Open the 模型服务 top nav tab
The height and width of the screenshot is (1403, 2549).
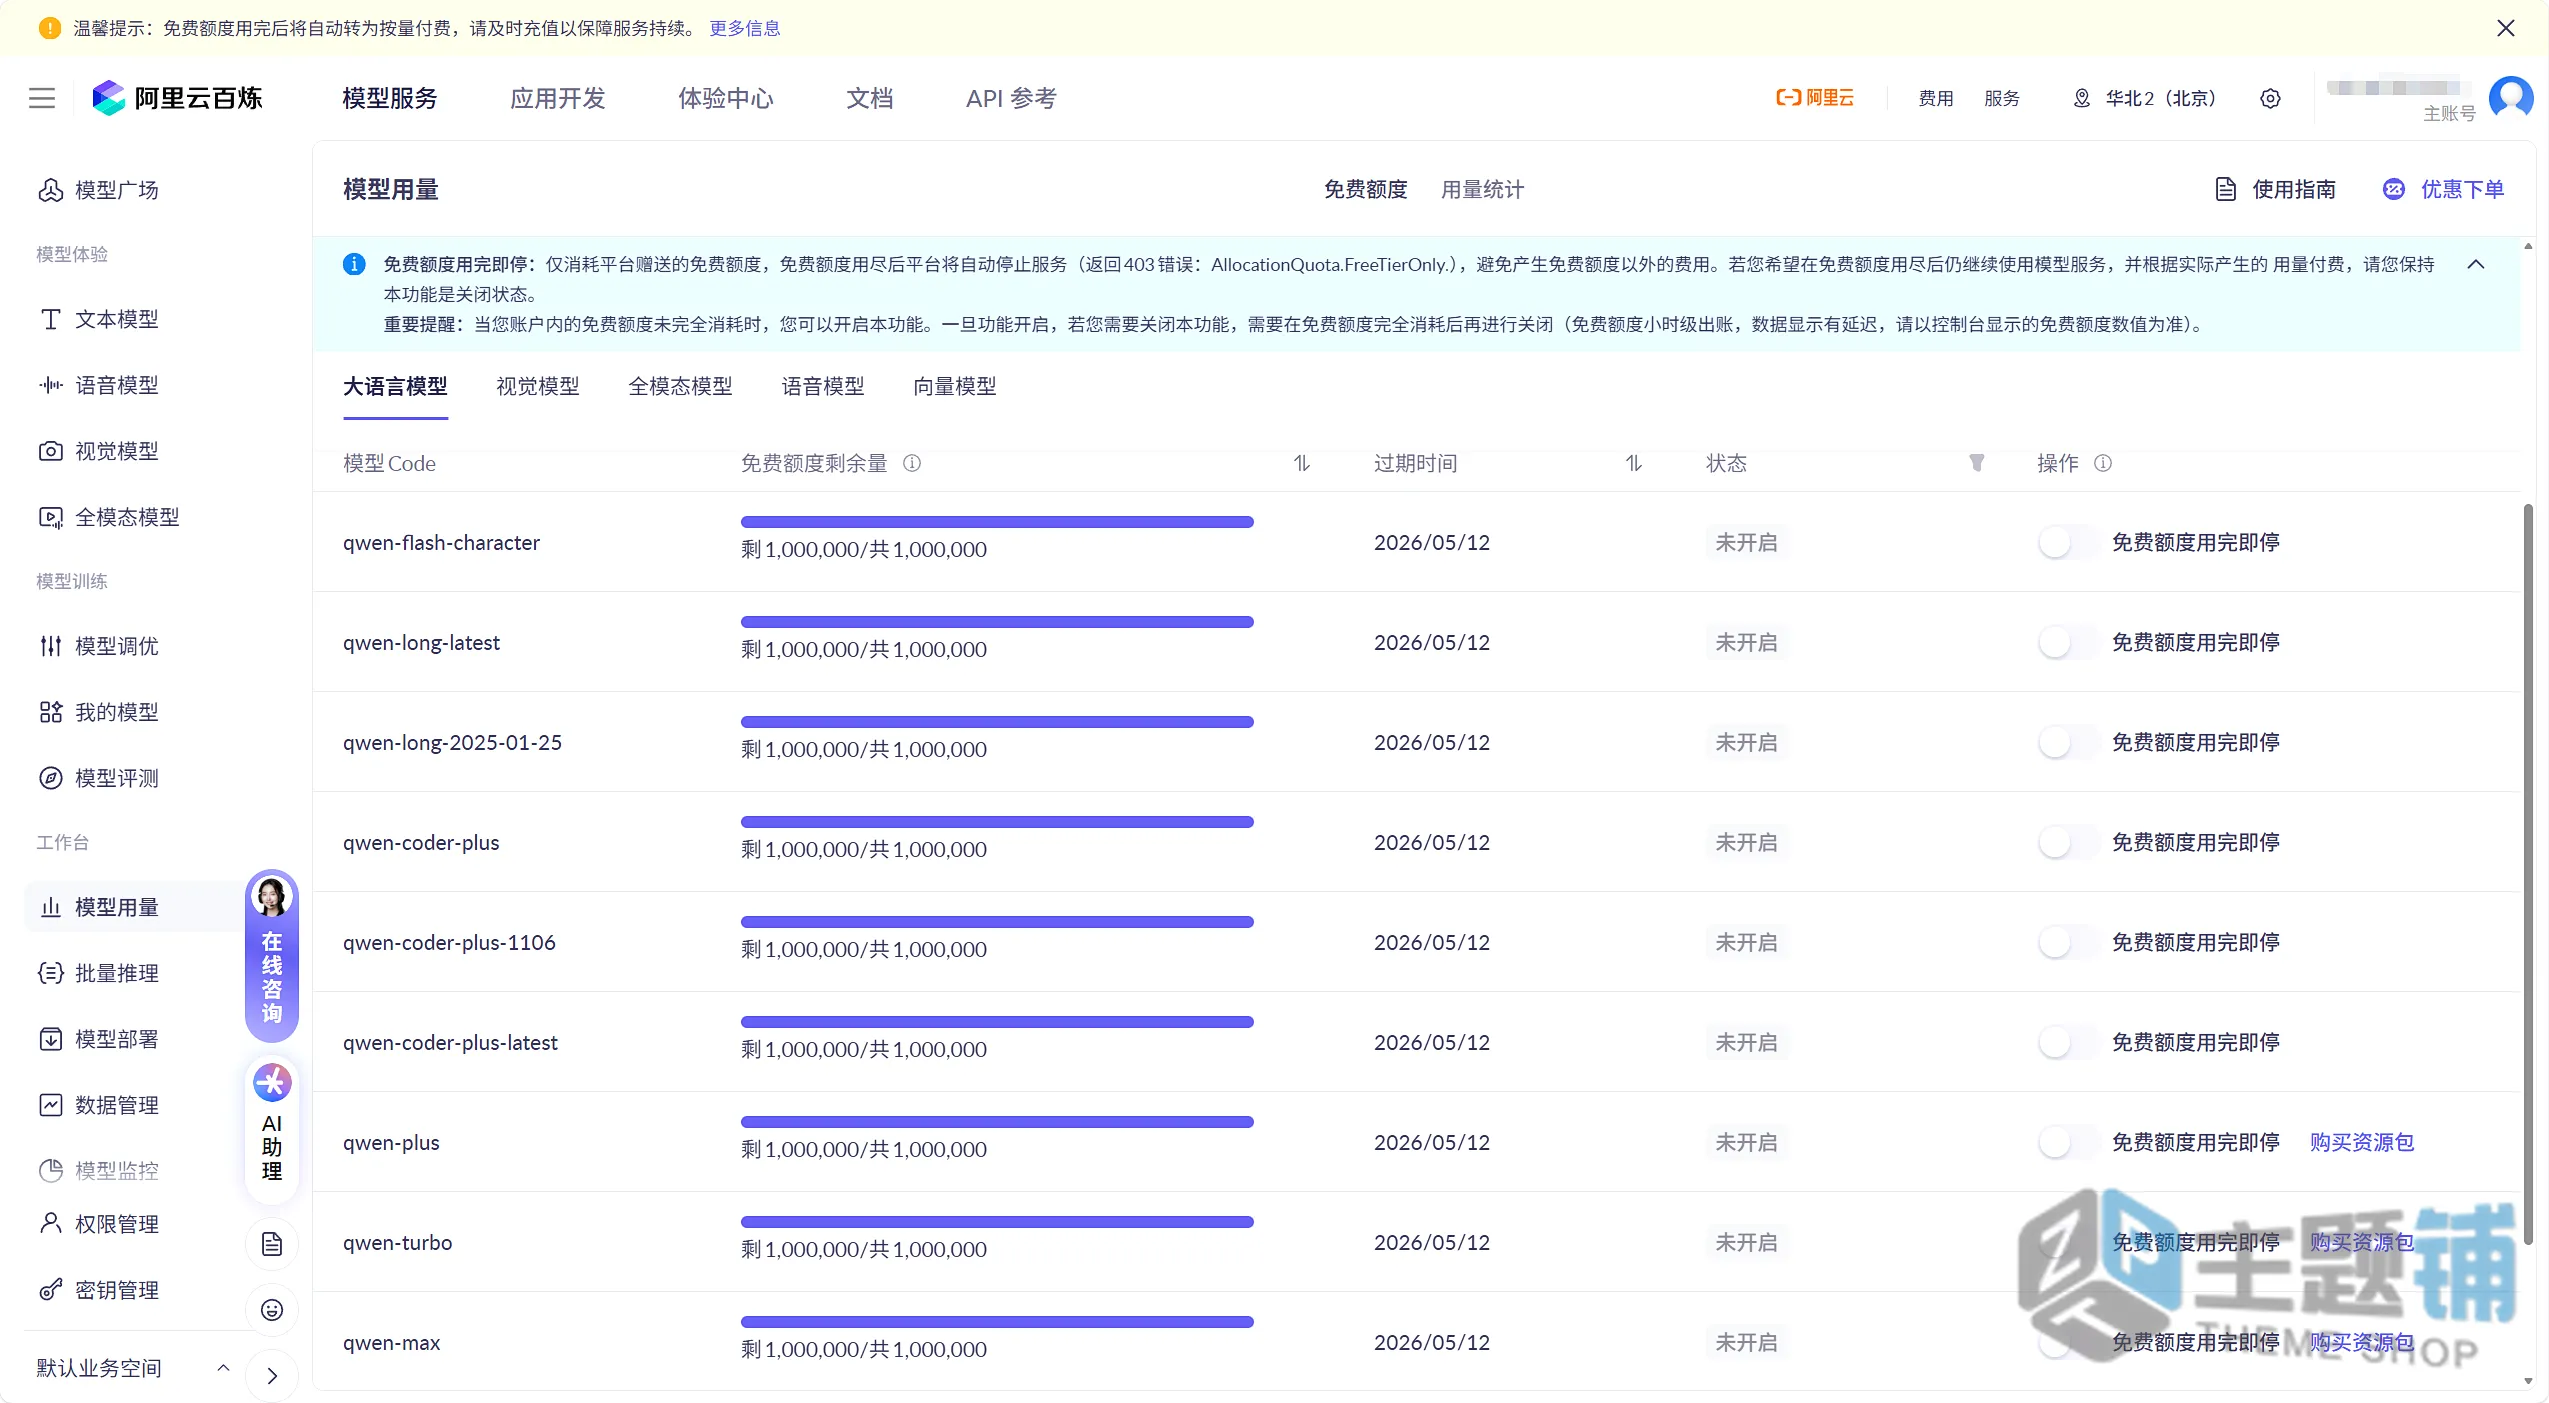(390, 98)
